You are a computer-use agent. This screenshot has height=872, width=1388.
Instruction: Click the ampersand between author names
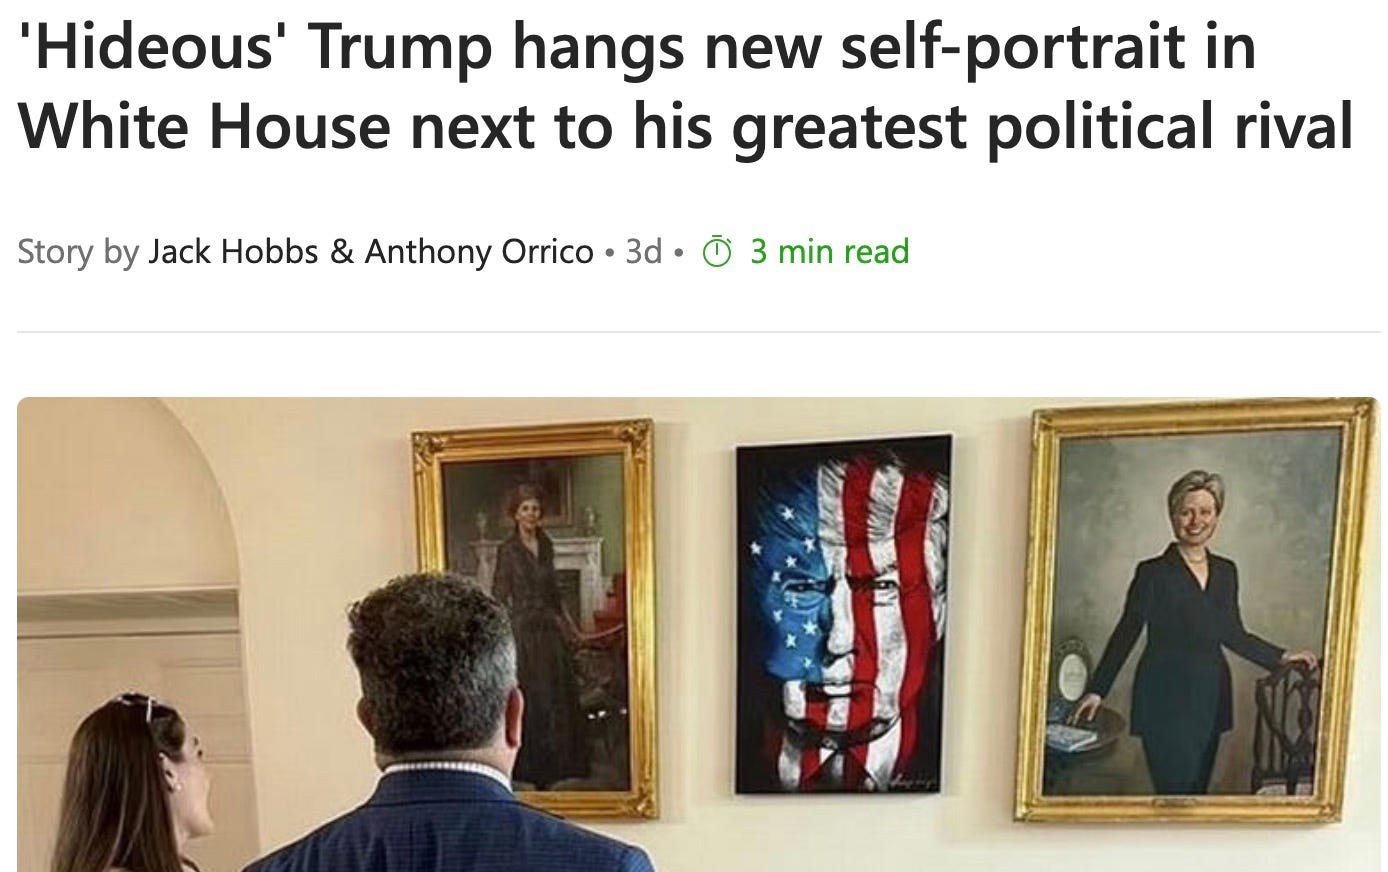341,251
